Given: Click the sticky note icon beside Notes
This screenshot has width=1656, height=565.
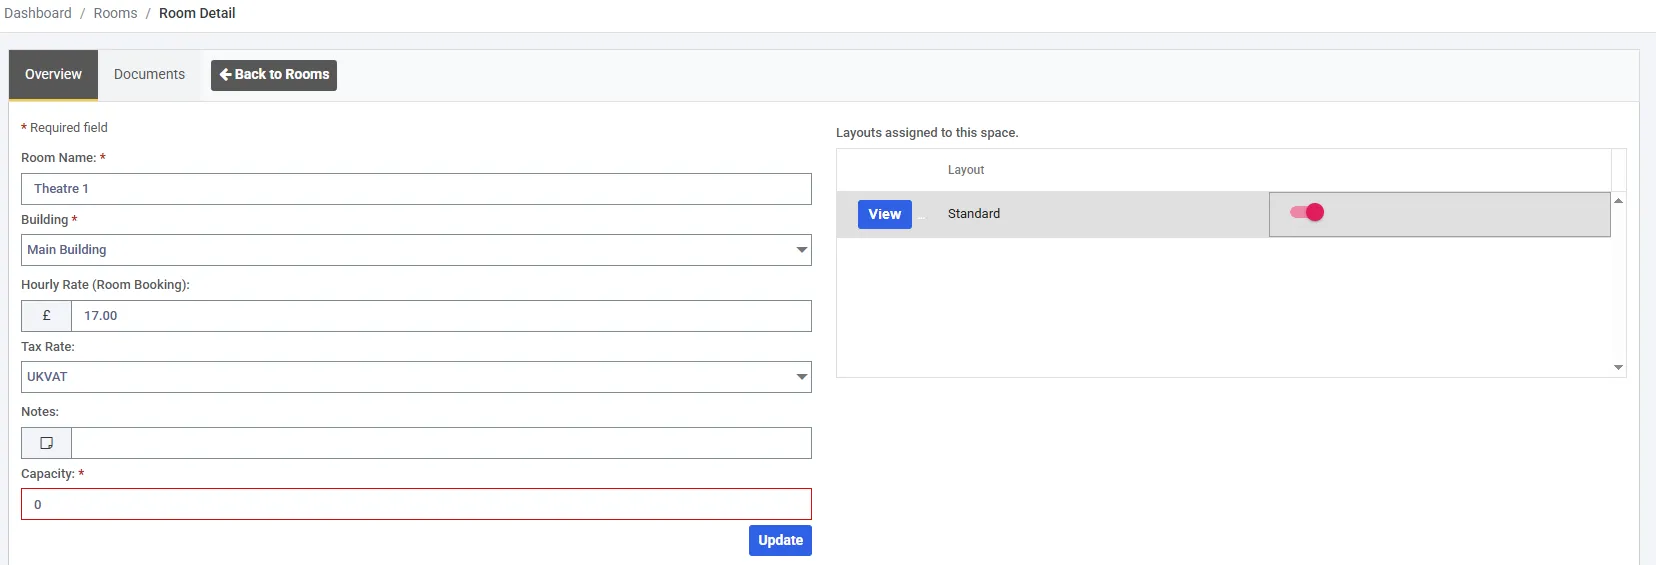Looking at the screenshot, I should pos(46,443).
